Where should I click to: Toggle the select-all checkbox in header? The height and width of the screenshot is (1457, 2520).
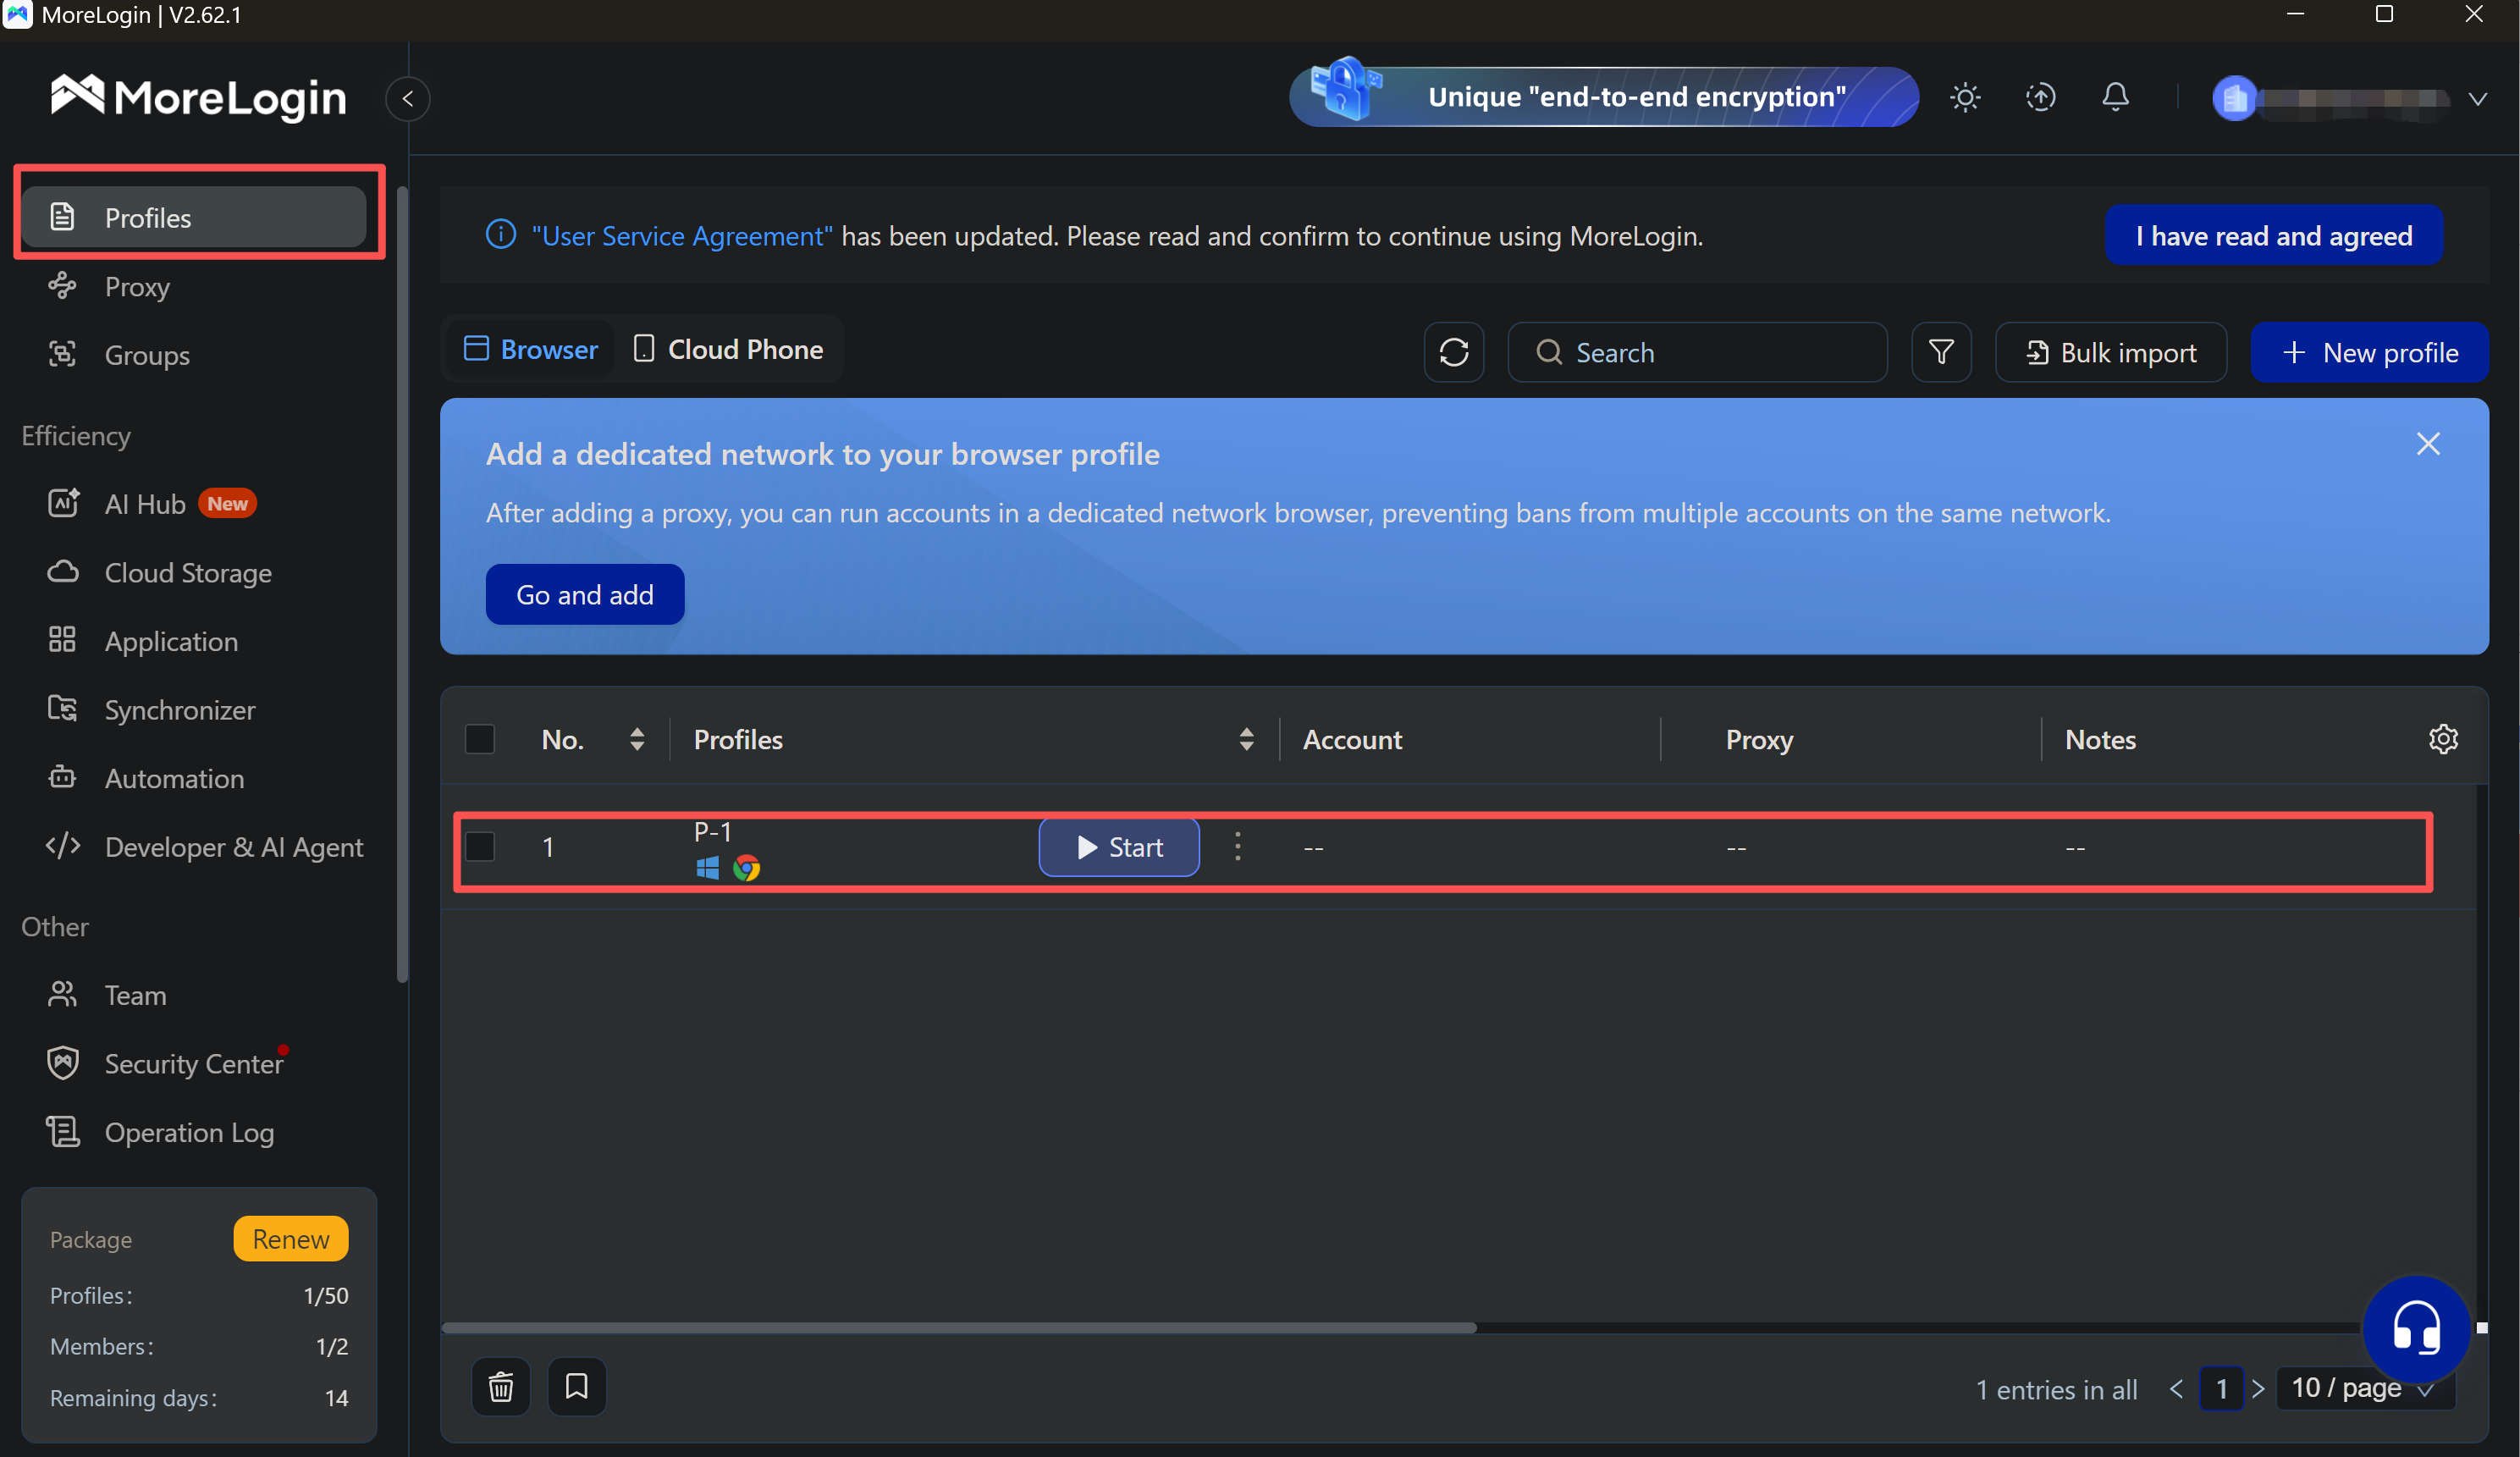coord(480,739)
